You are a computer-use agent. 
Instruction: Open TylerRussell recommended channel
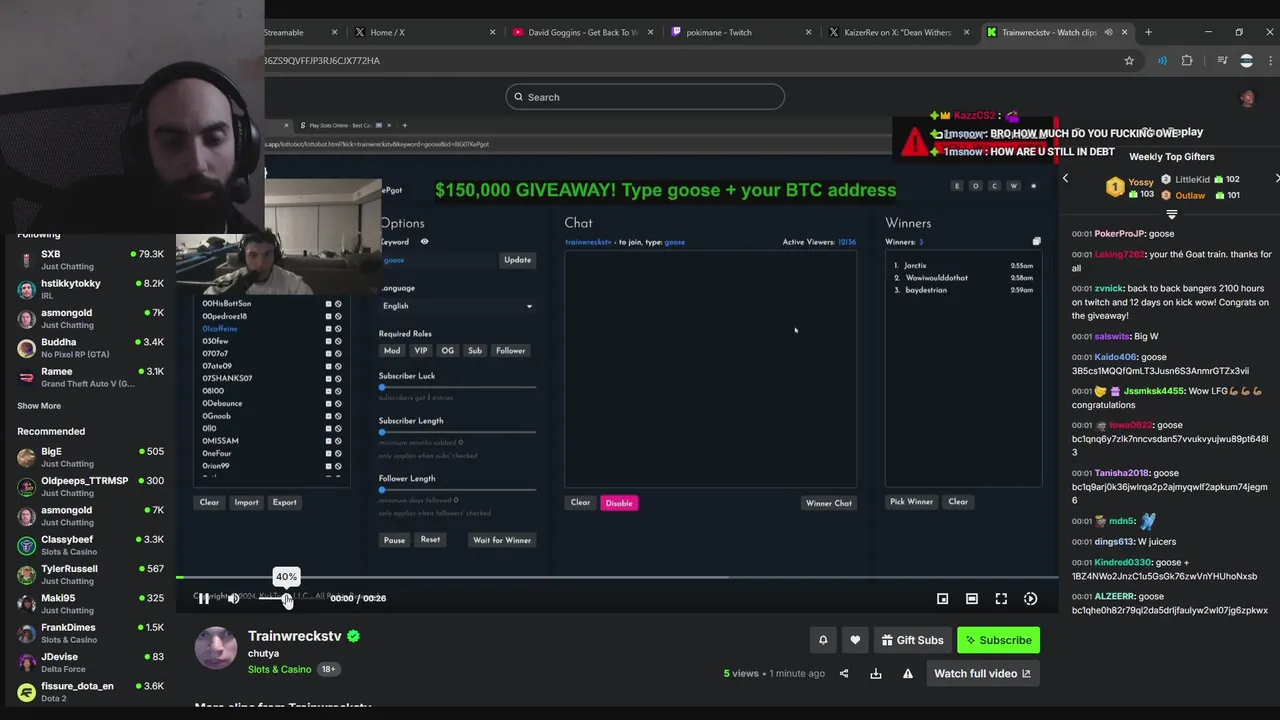[x=90, y=574]
